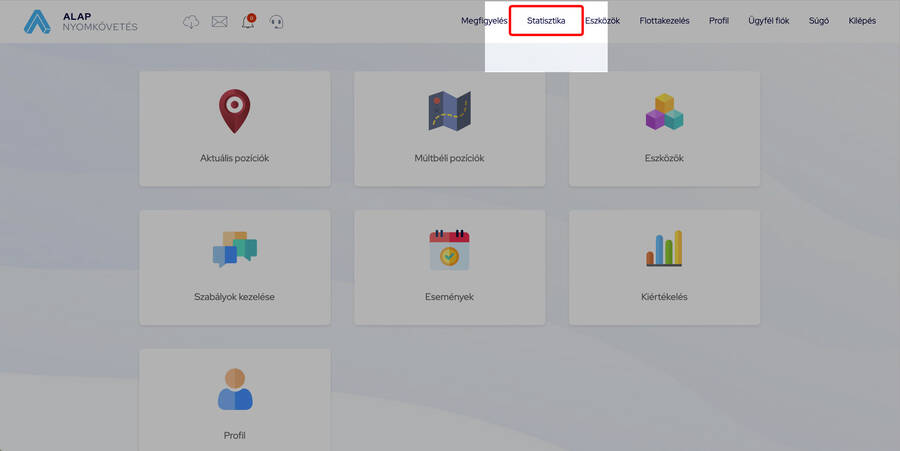
Task: Open Profil in the top navigation
Action: click(x=718, y=21)
